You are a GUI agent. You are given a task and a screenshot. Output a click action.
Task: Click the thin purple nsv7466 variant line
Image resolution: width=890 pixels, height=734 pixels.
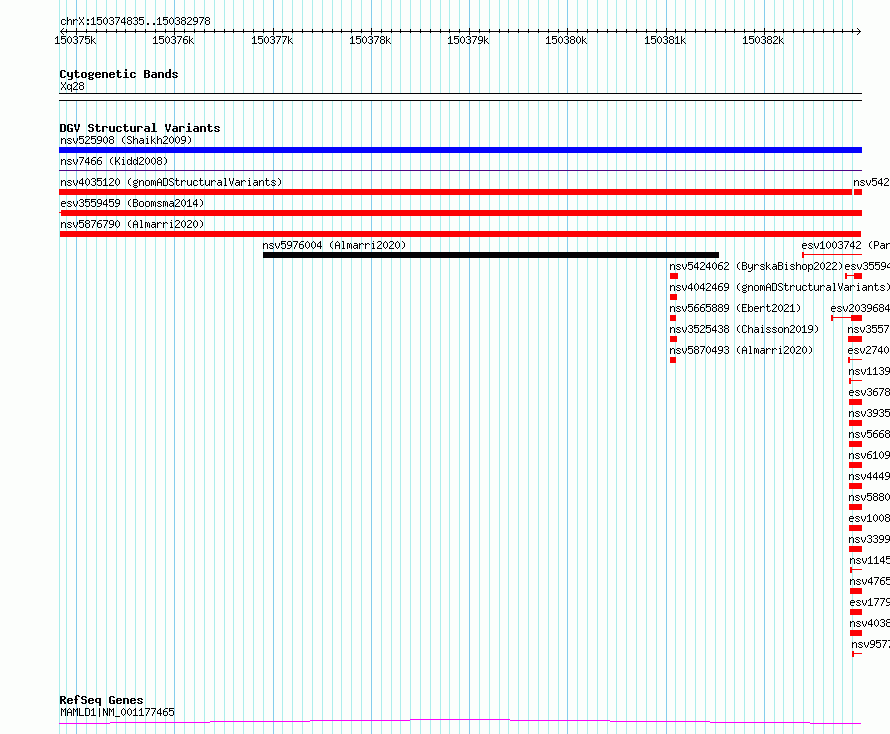click(x=460, y=170)
